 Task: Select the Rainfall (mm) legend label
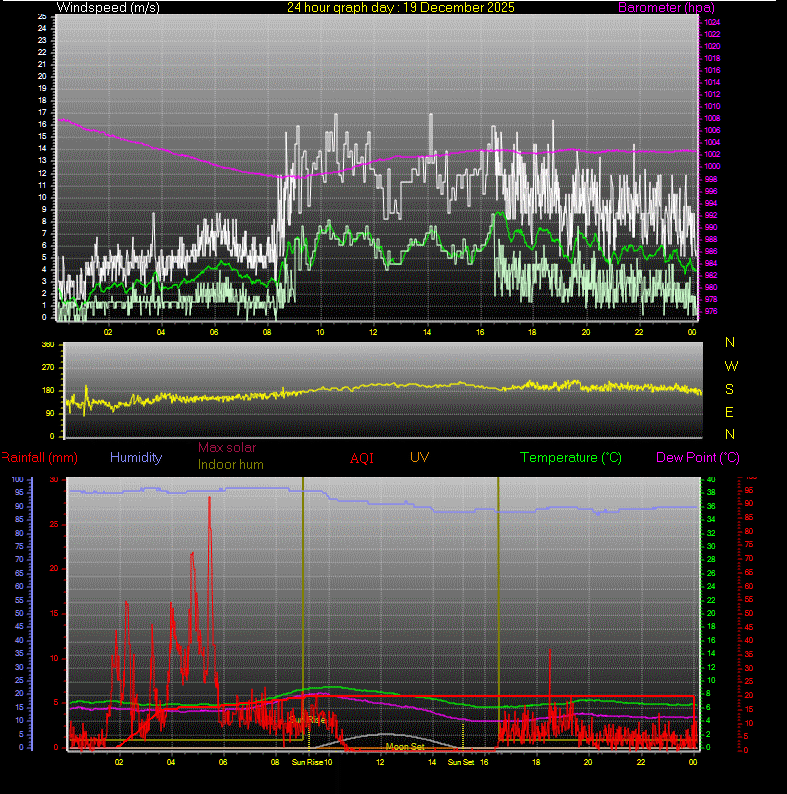(39, 457)
